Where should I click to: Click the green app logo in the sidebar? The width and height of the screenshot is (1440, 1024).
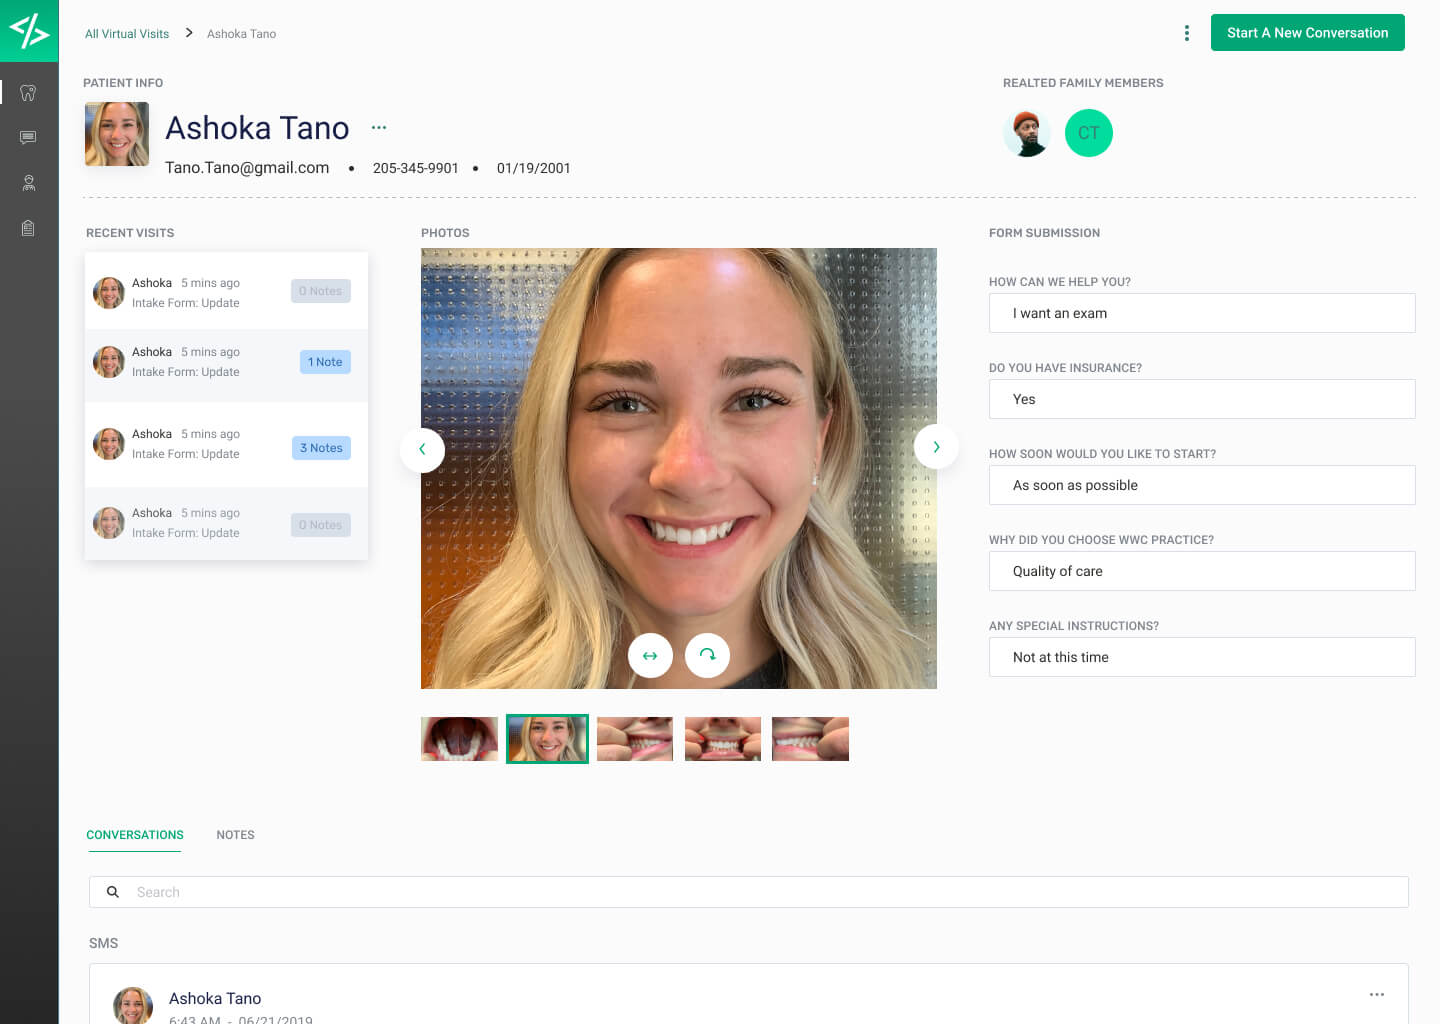point(29,31)
